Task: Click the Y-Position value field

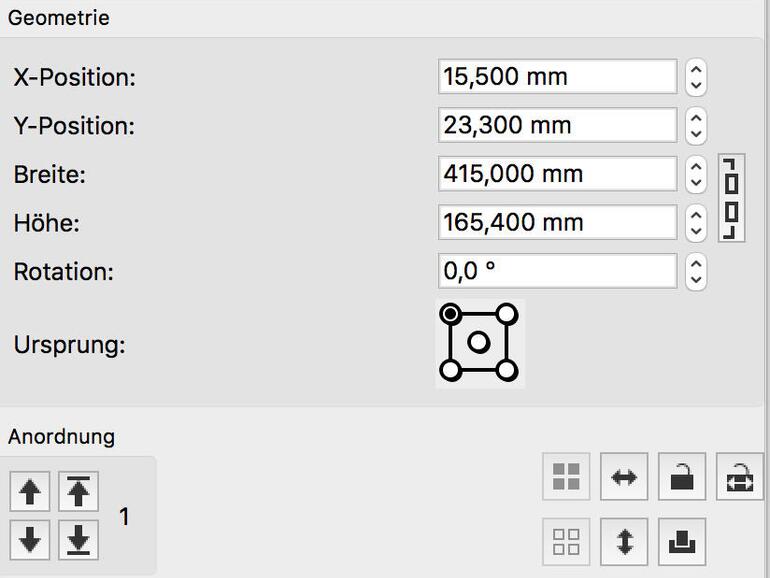Action: coord(557,126)
